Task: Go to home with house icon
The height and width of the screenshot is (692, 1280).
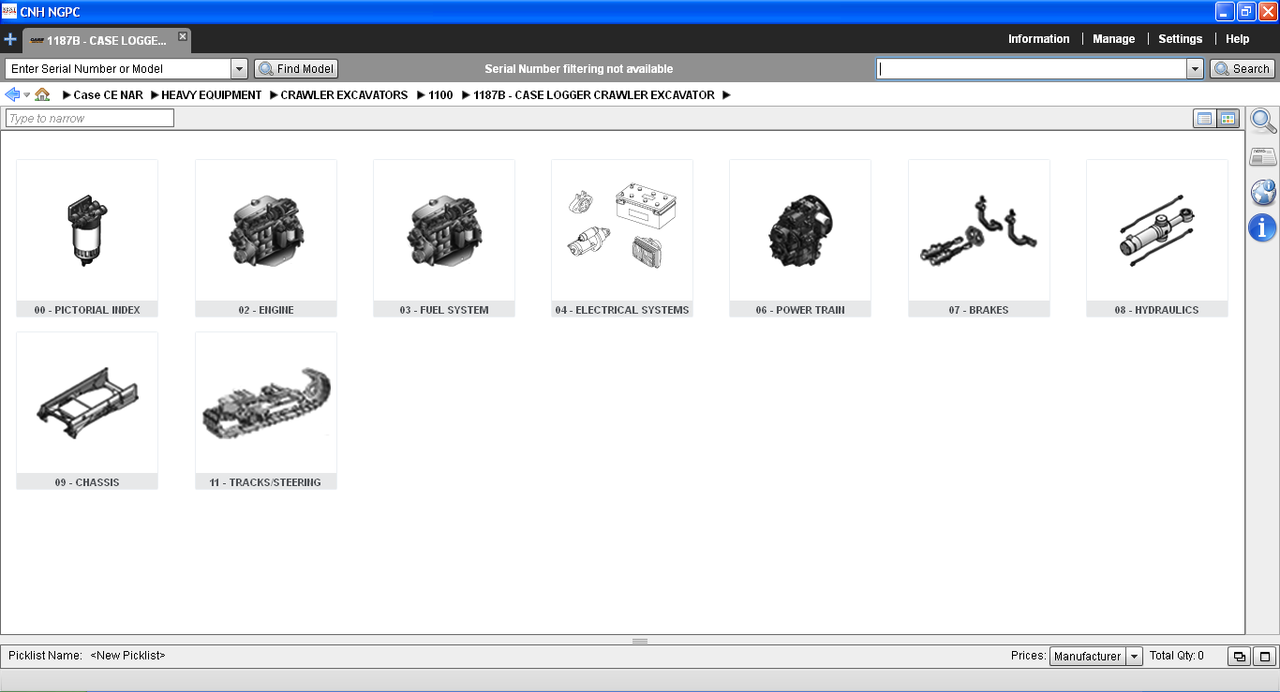Action: pyautogui.click(x=42, y=94)
